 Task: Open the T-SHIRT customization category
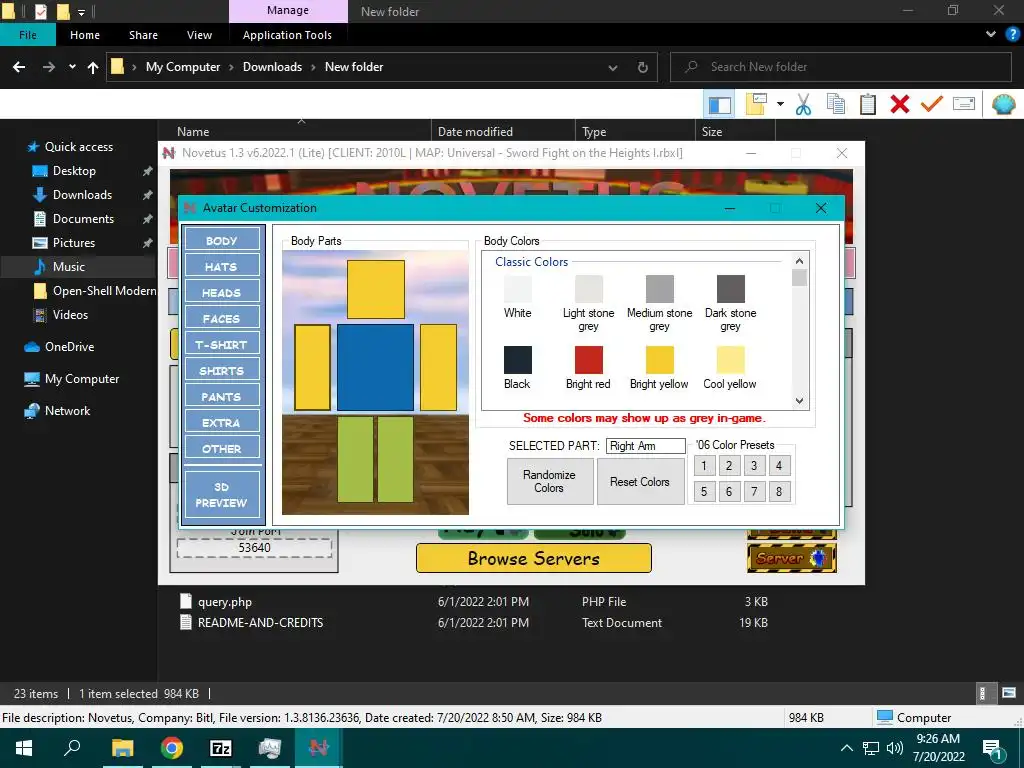[222, 344]
